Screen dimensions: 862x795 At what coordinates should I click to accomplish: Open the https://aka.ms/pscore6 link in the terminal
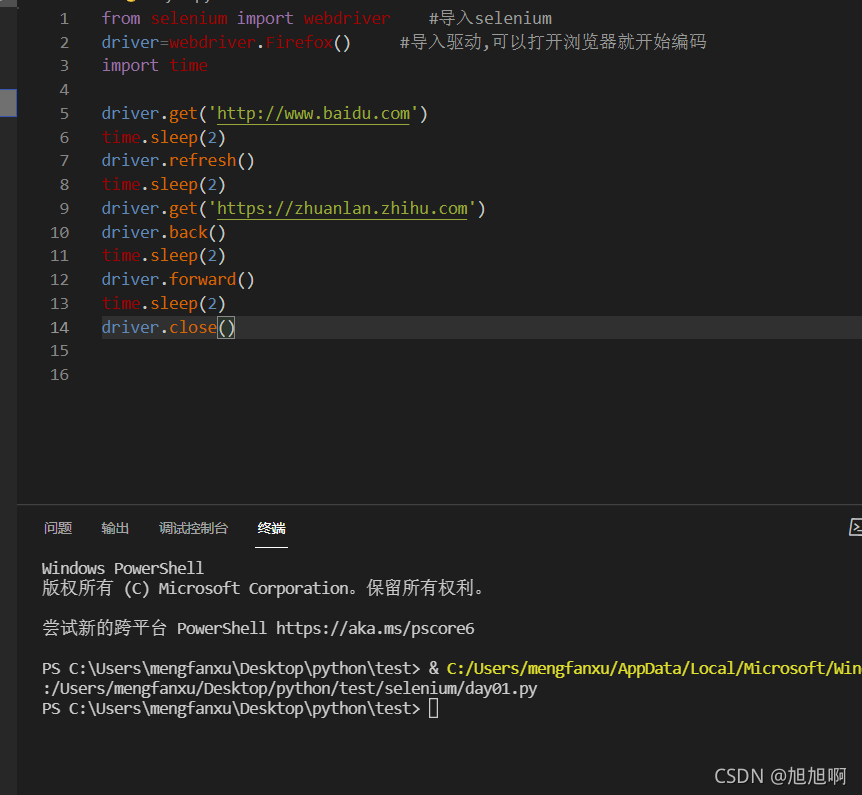pos(375,628)
